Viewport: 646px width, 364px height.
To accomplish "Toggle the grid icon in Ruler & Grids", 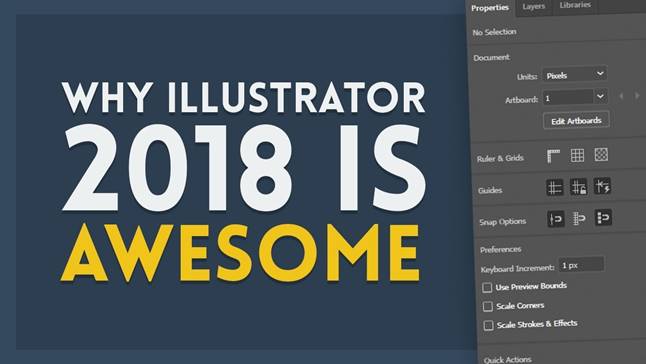I will 577,155.
